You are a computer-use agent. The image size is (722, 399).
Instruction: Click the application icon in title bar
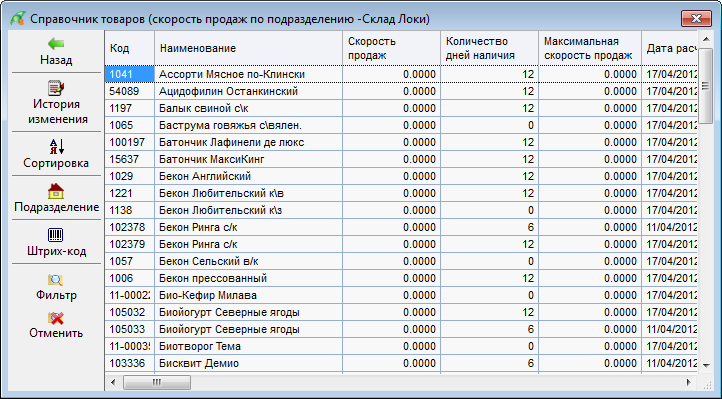(18, 18)
